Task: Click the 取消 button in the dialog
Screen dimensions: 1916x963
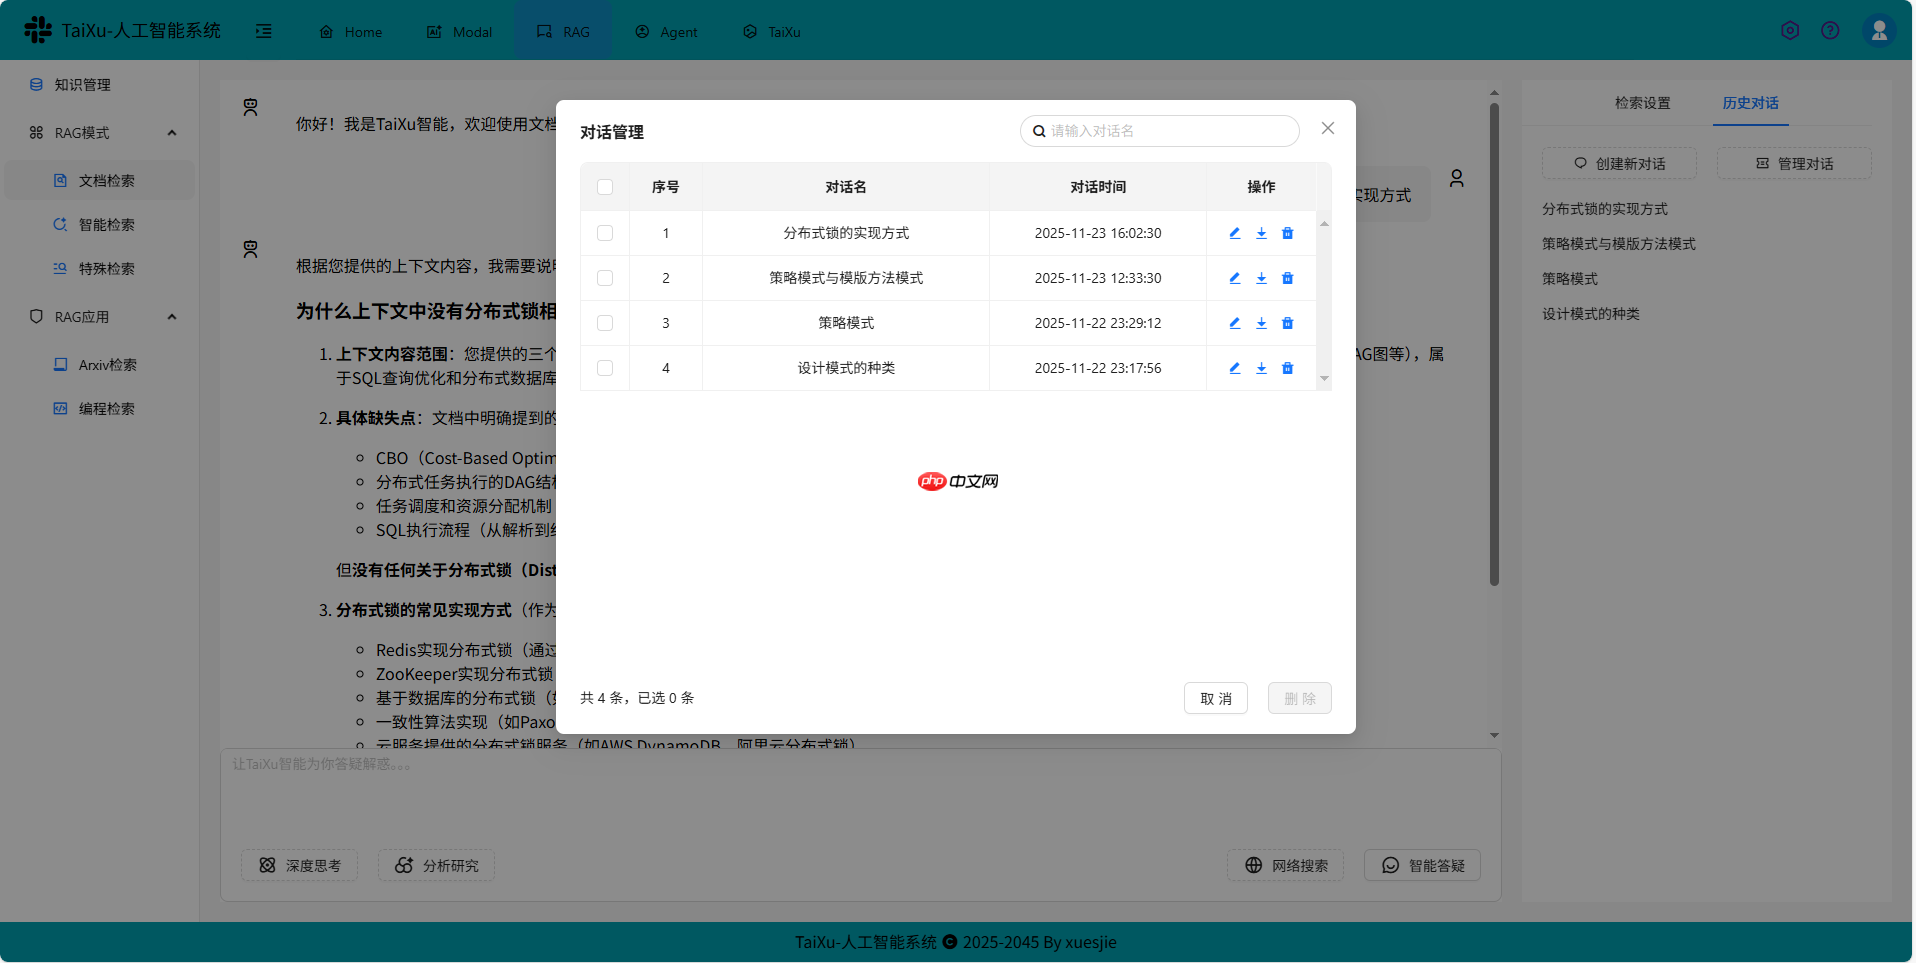Action: click(1215, 698)
